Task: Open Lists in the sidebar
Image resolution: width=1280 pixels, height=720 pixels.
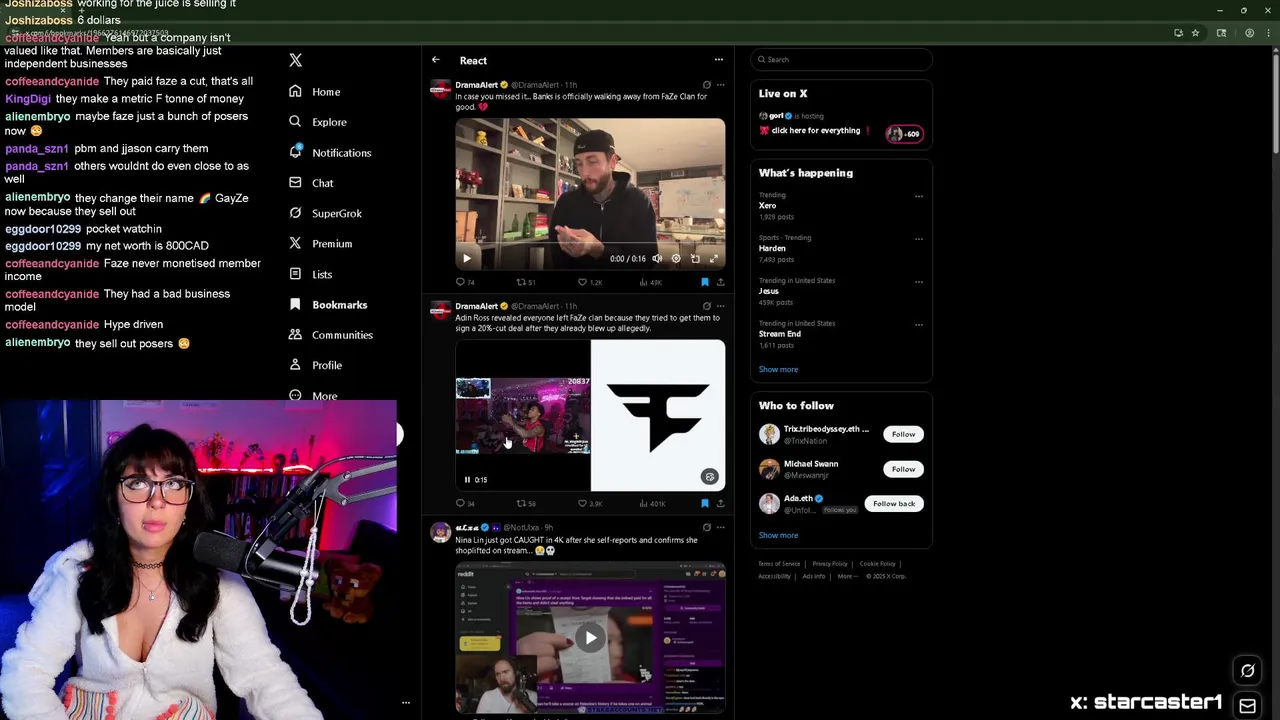Action: [x=322, y=274]
